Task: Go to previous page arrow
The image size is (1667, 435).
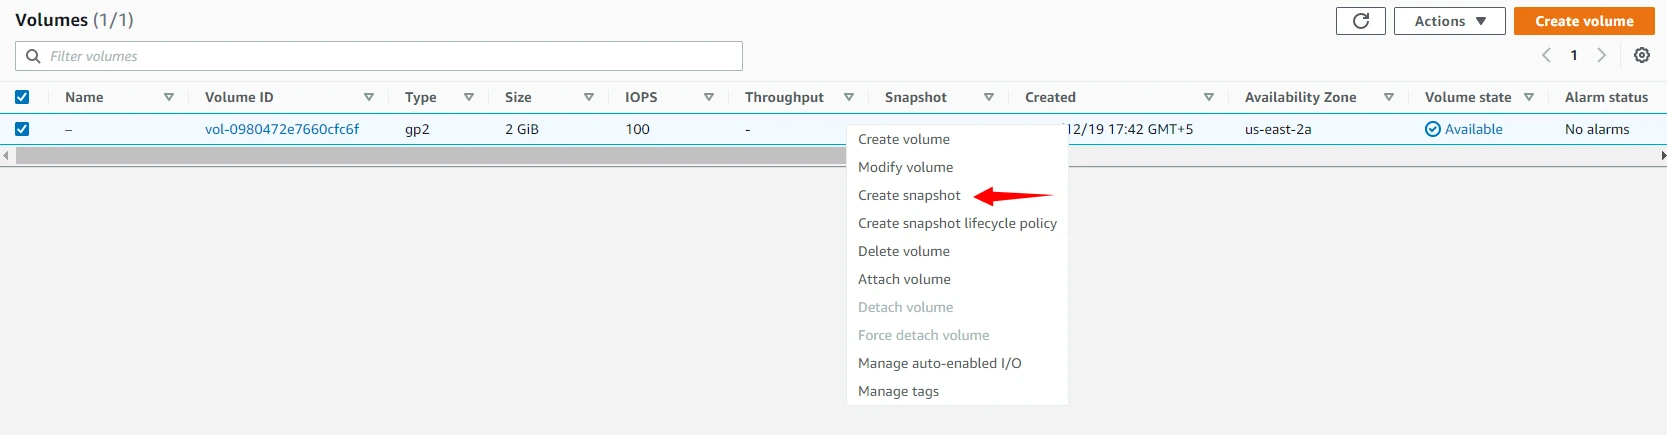Action: click(x=1546, y=56)
